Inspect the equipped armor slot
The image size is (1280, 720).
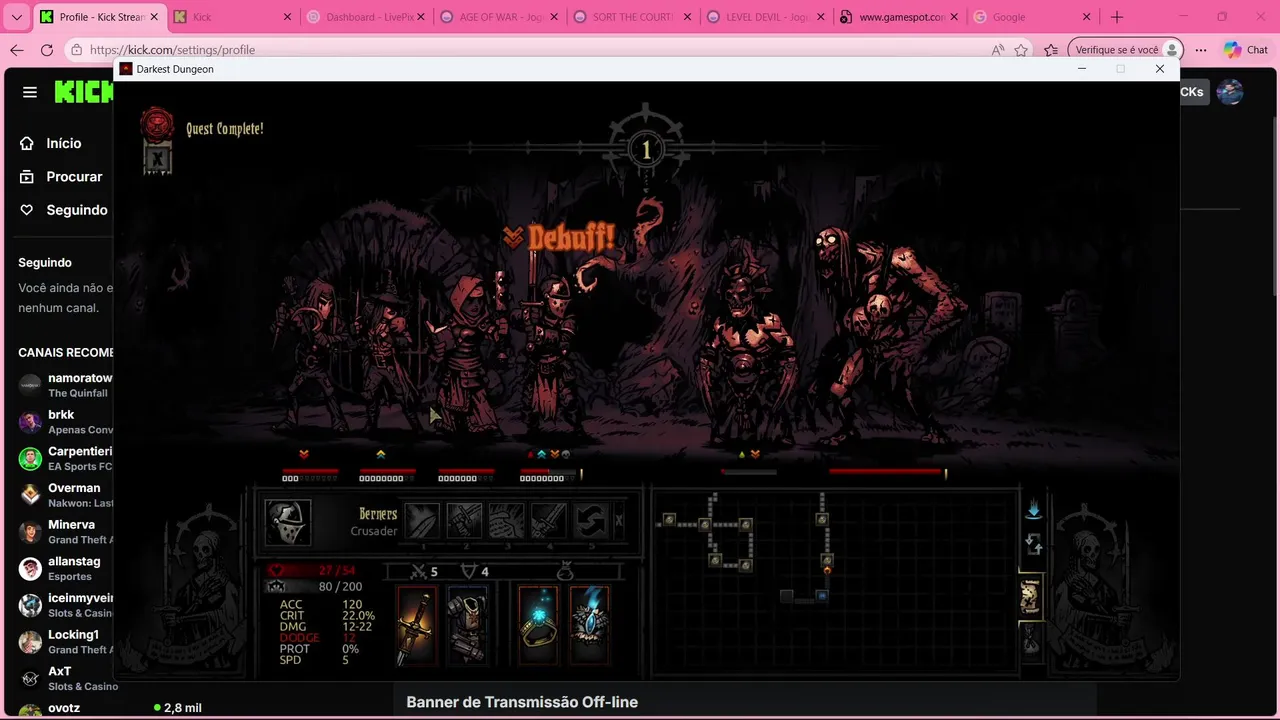pos(466,627)
